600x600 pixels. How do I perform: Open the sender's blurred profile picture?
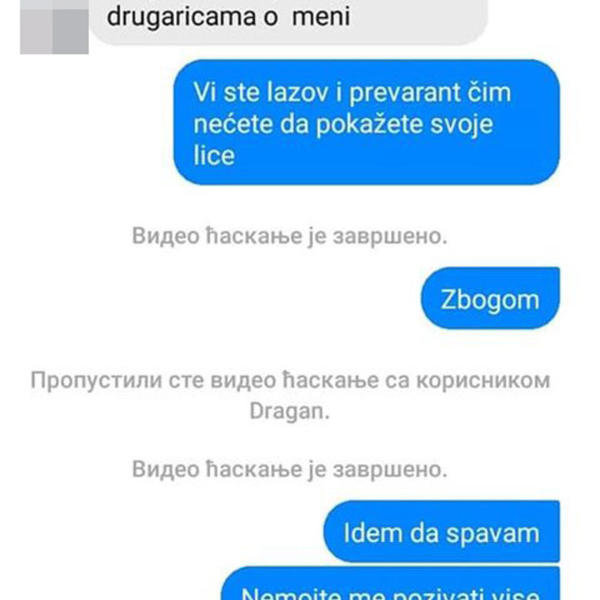coord(54,27)
